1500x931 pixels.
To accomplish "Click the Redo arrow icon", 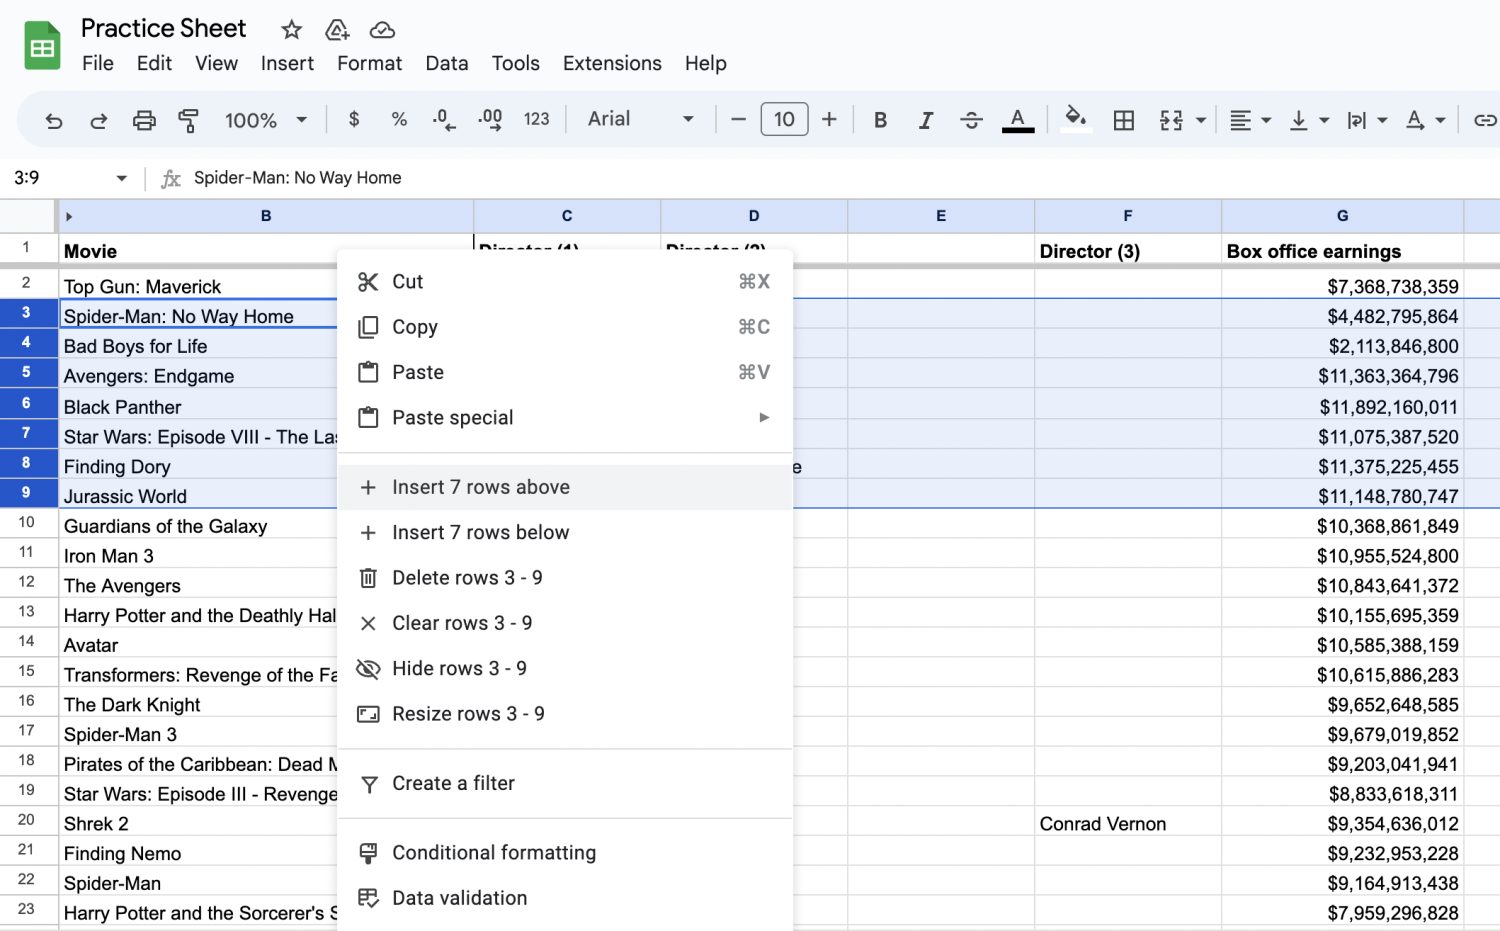I will point(98,120).
